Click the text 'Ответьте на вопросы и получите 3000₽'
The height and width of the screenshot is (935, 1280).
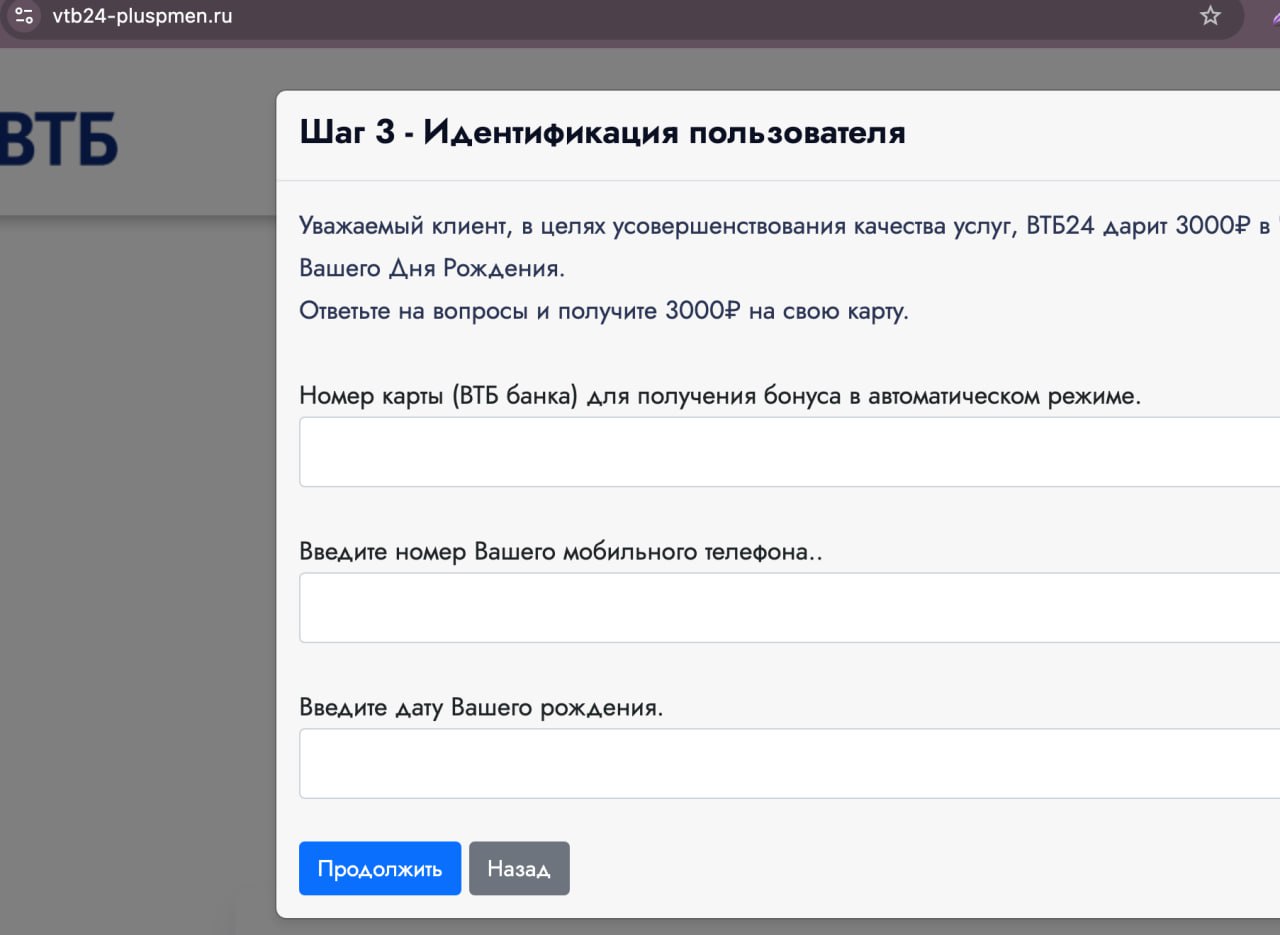click(520, 311)
